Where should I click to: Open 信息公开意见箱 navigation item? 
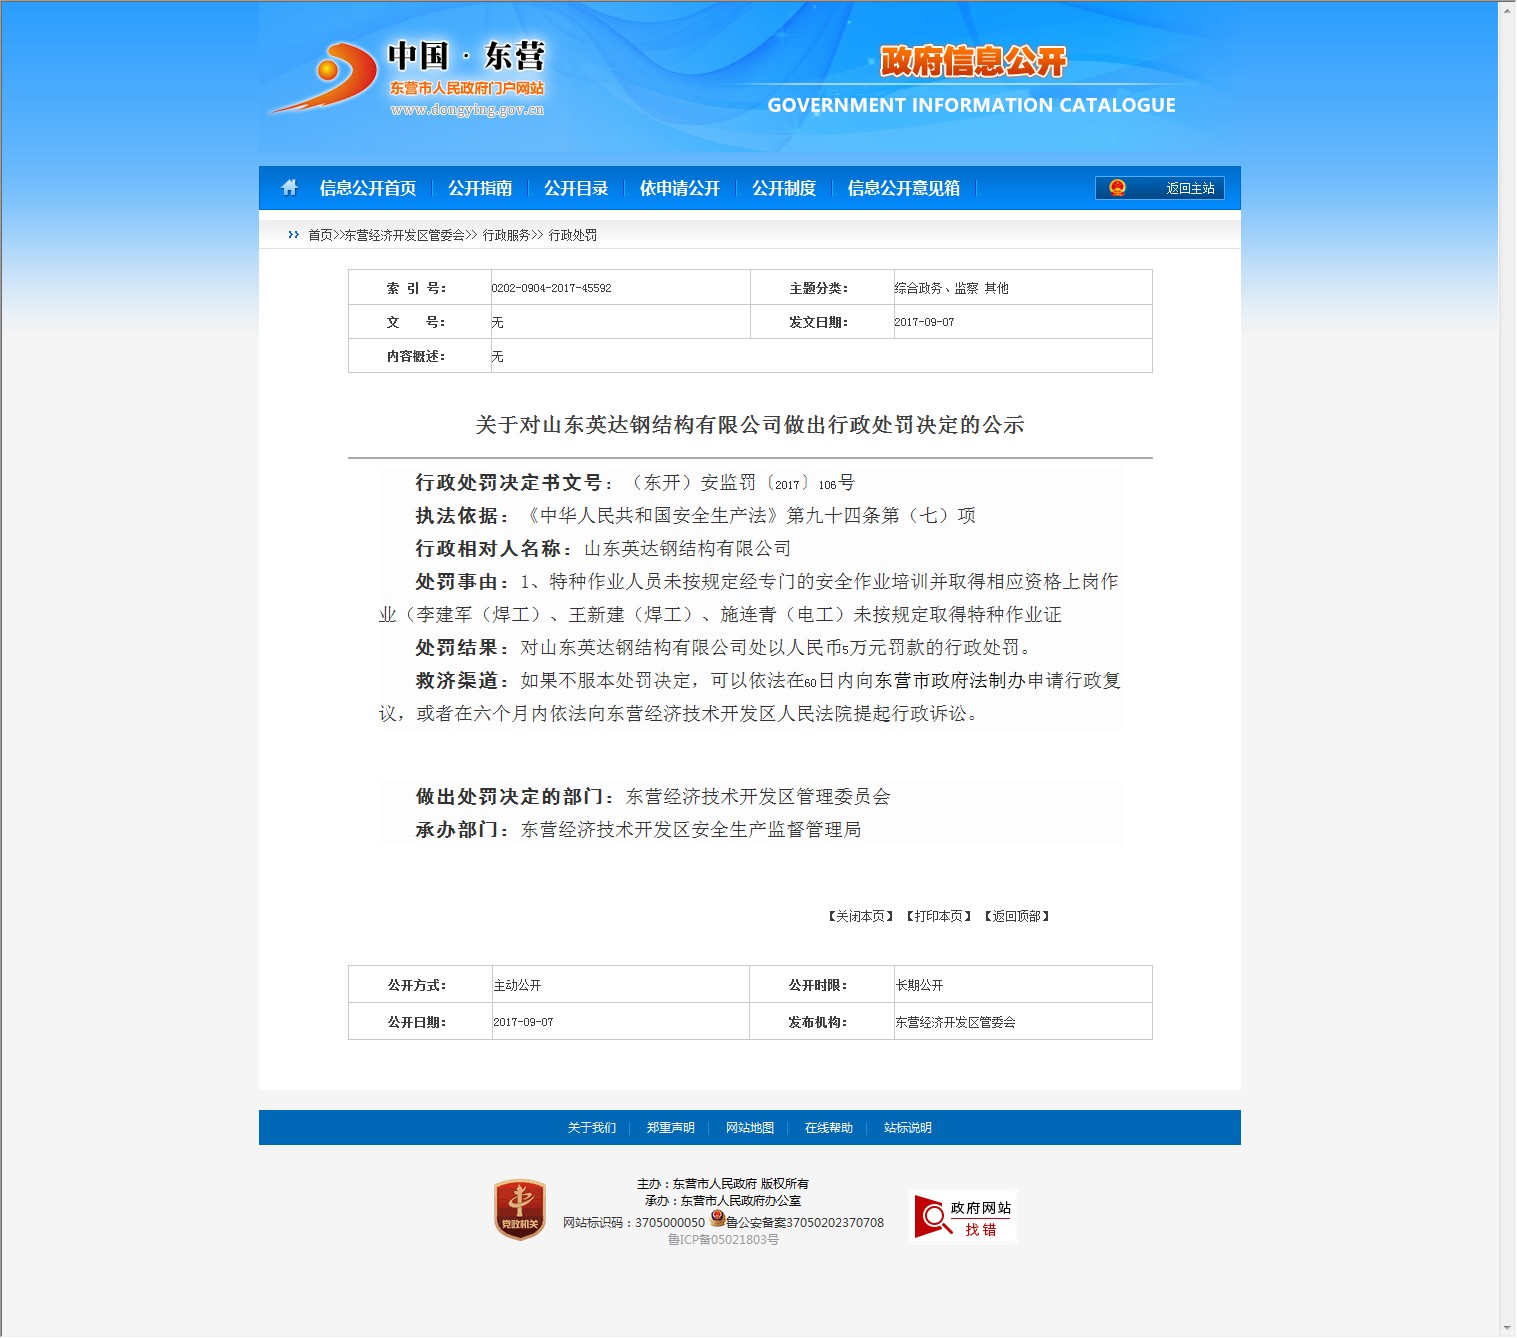[903, 188]
